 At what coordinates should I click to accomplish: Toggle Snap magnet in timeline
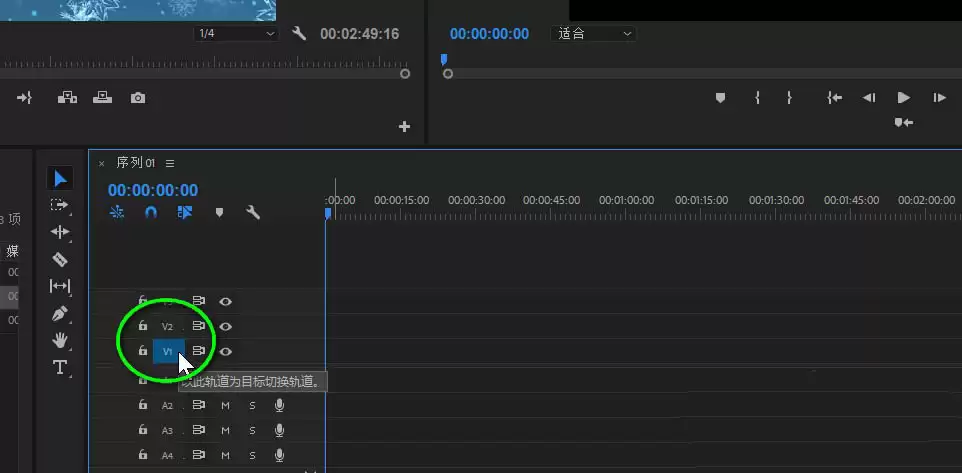pyautogui.click(x=151, y=212)
